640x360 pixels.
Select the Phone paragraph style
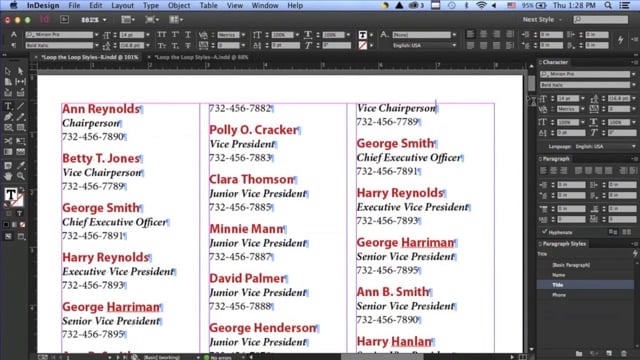pyautogui.click(x=559, y=295)
